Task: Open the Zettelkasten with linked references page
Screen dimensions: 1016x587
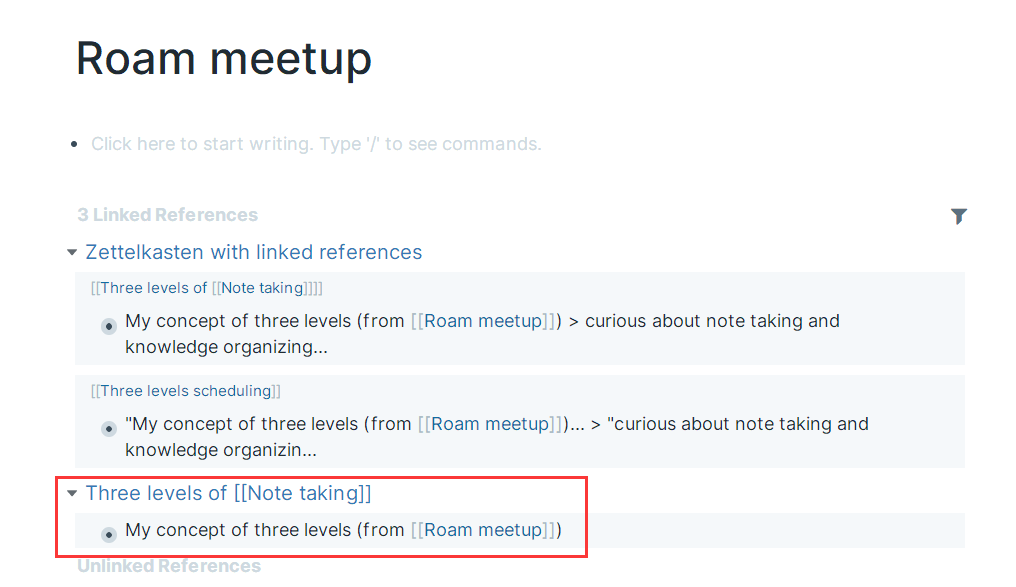Action: [254, 252]
